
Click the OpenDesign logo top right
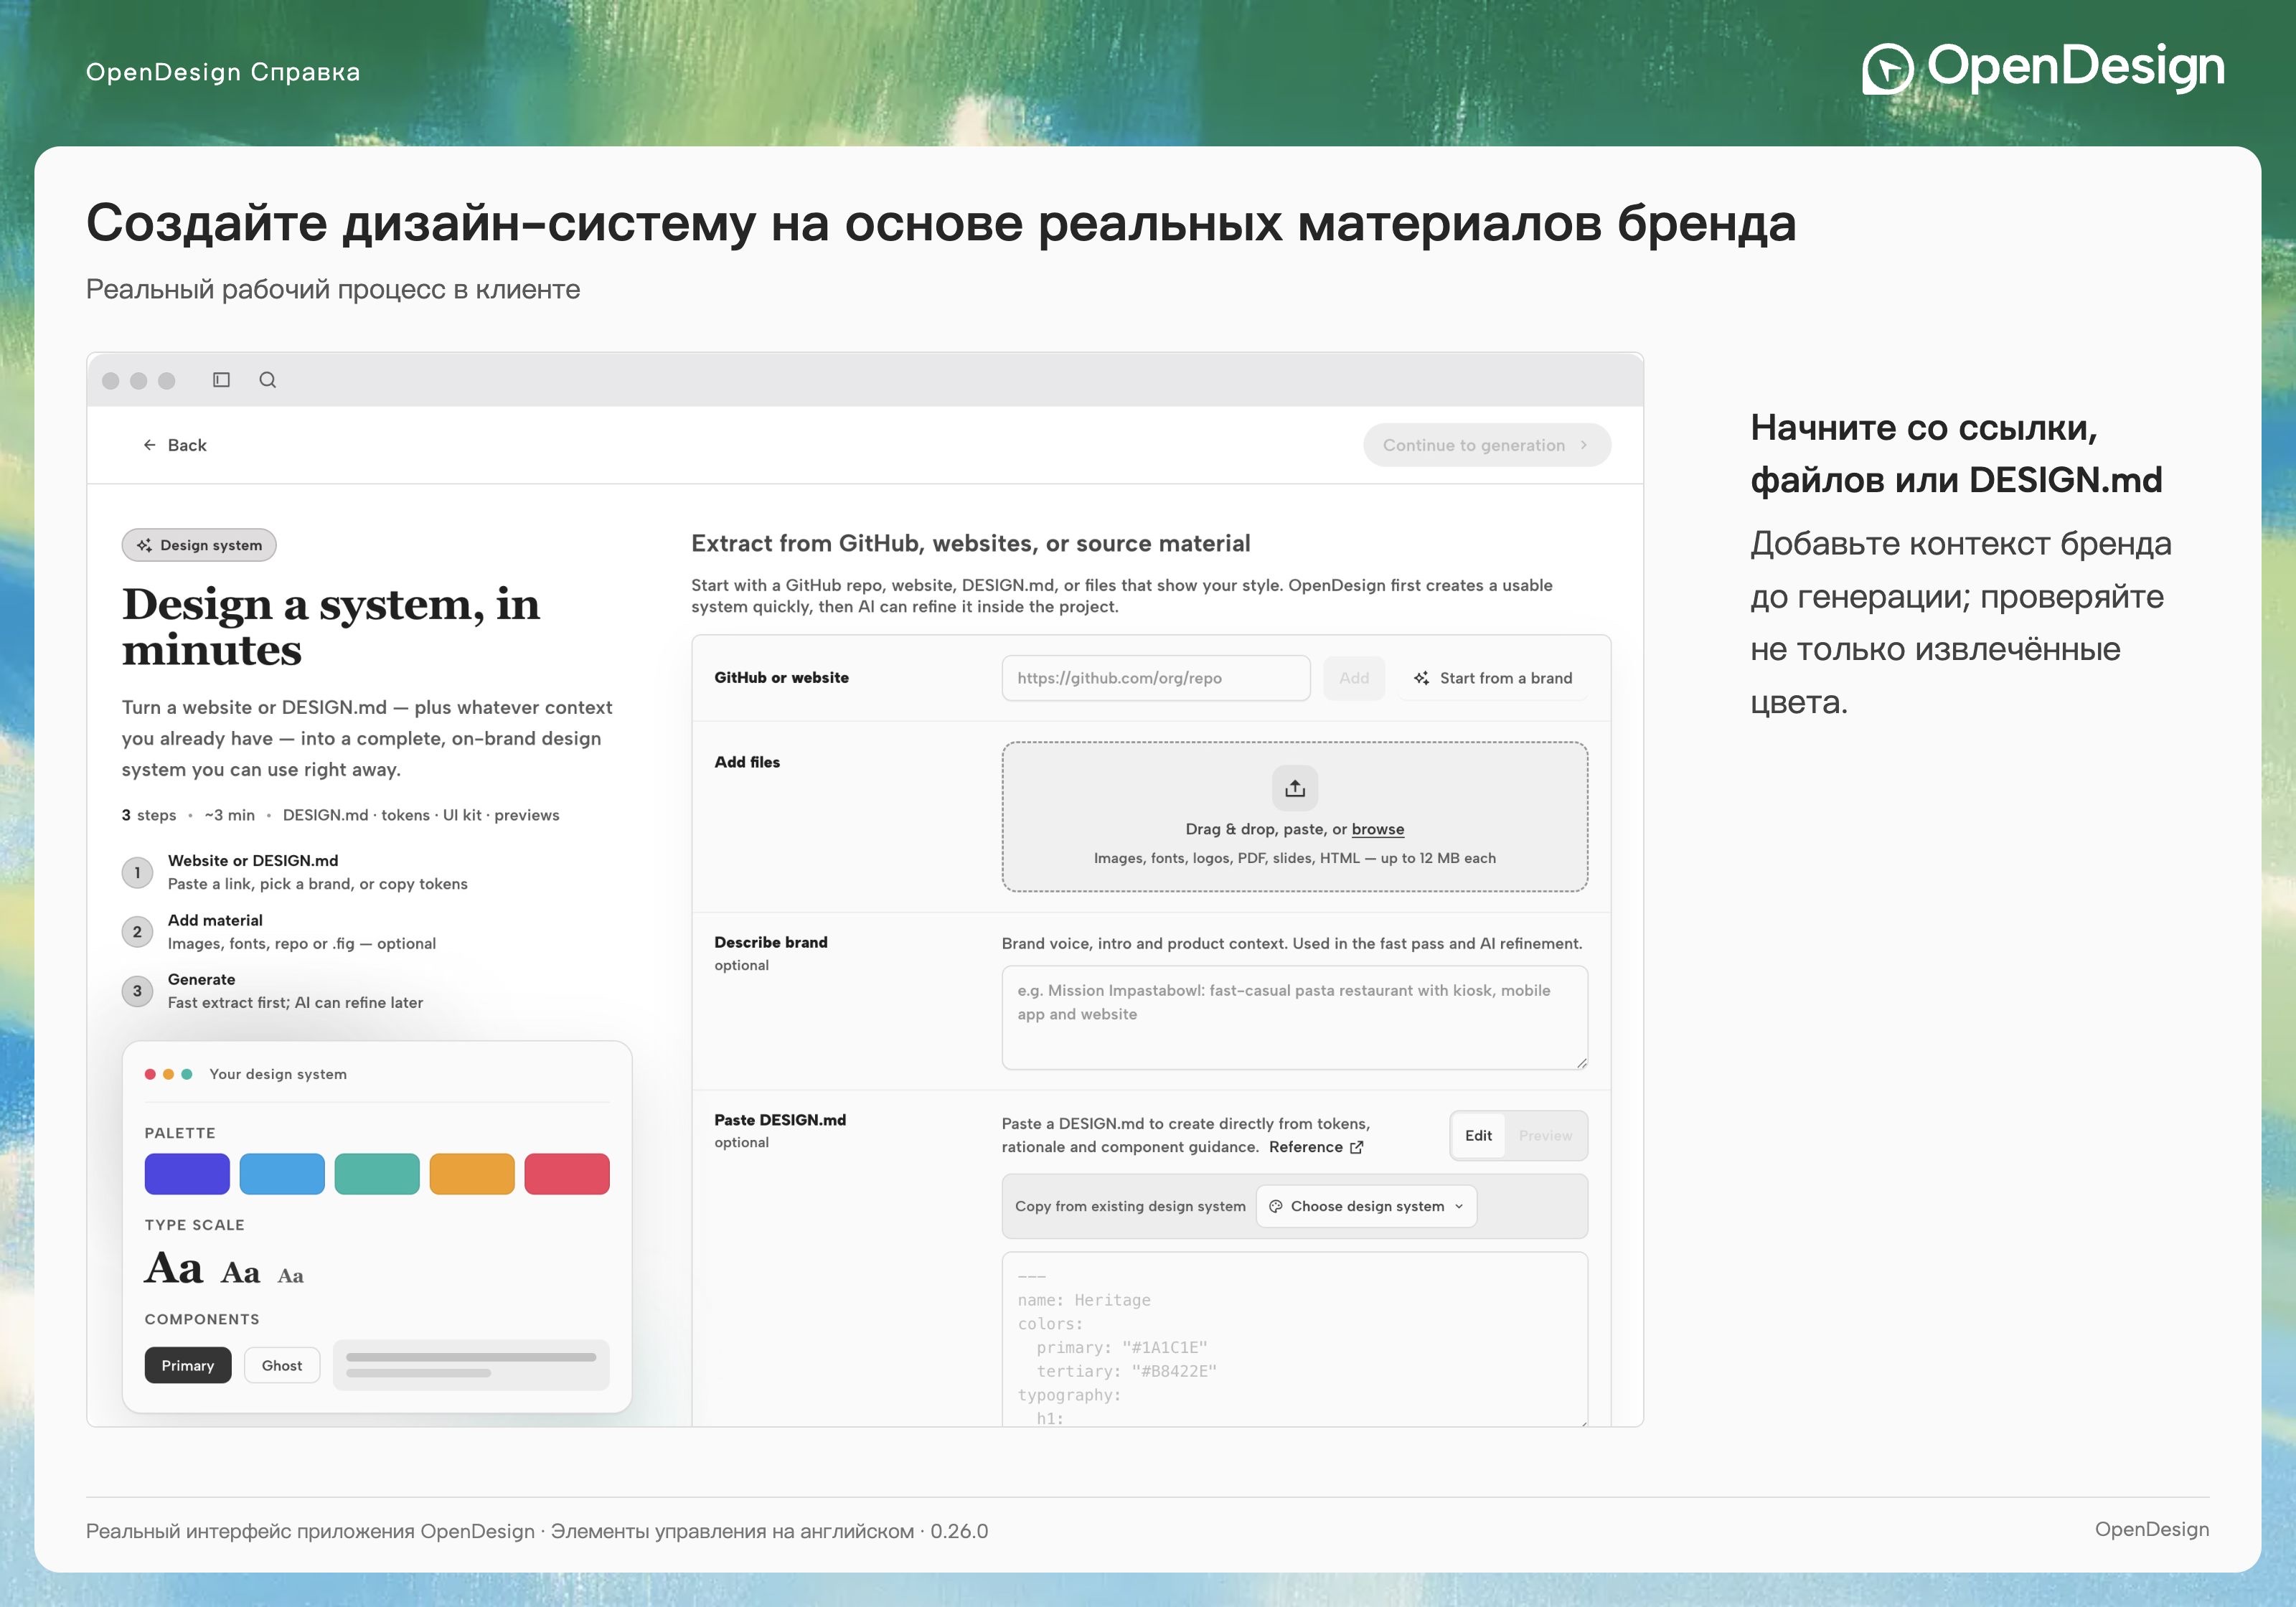(2043, 68)
